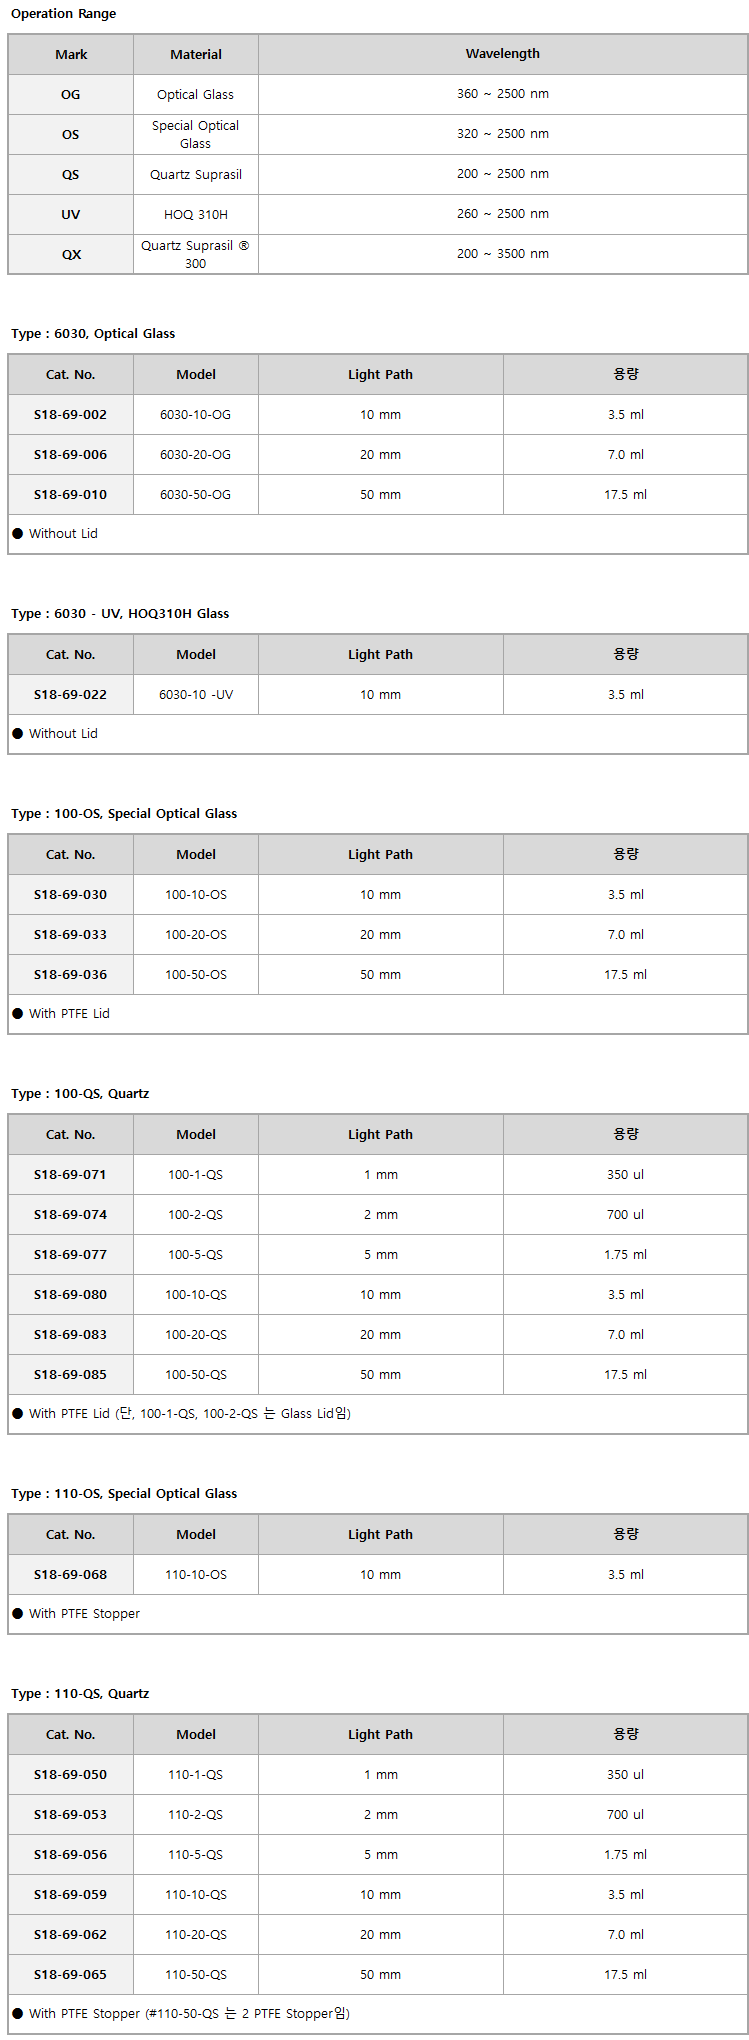The image size is (749, 2040).
Task: Click catalog number S18-69-071
Action: [70, 1174]
